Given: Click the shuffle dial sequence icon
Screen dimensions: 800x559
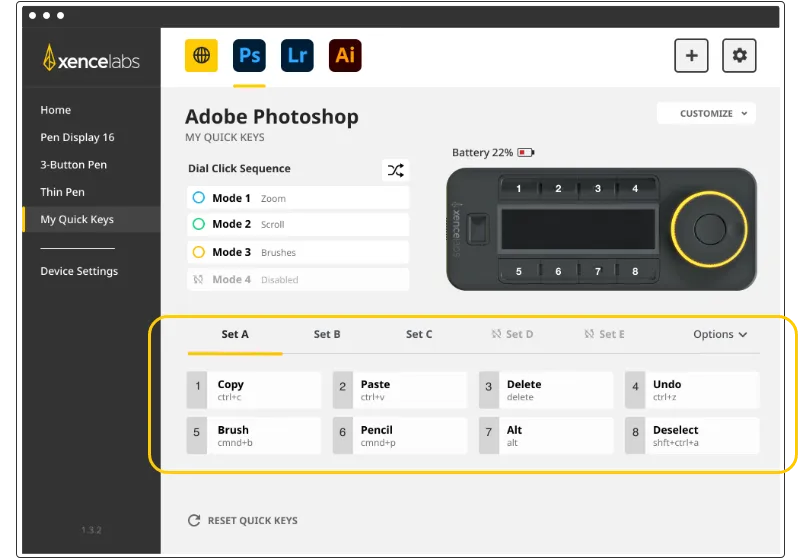Looking at the screenshot, I should [x=396, y=170].
